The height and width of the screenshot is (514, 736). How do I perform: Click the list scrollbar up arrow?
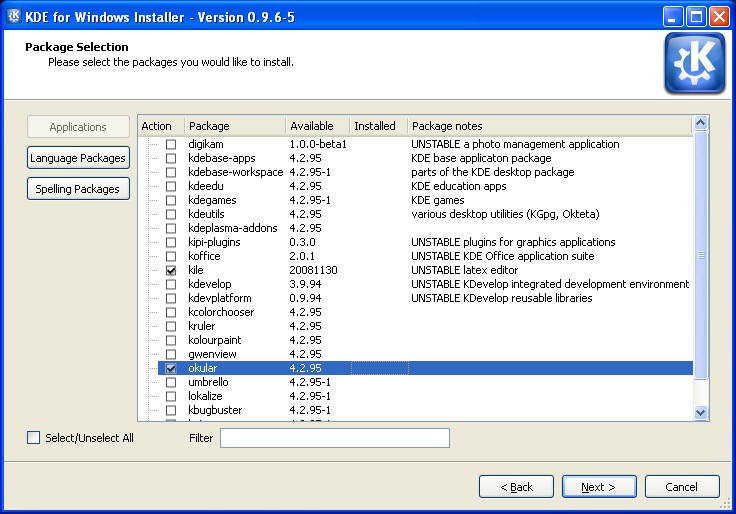click(701, 123)
